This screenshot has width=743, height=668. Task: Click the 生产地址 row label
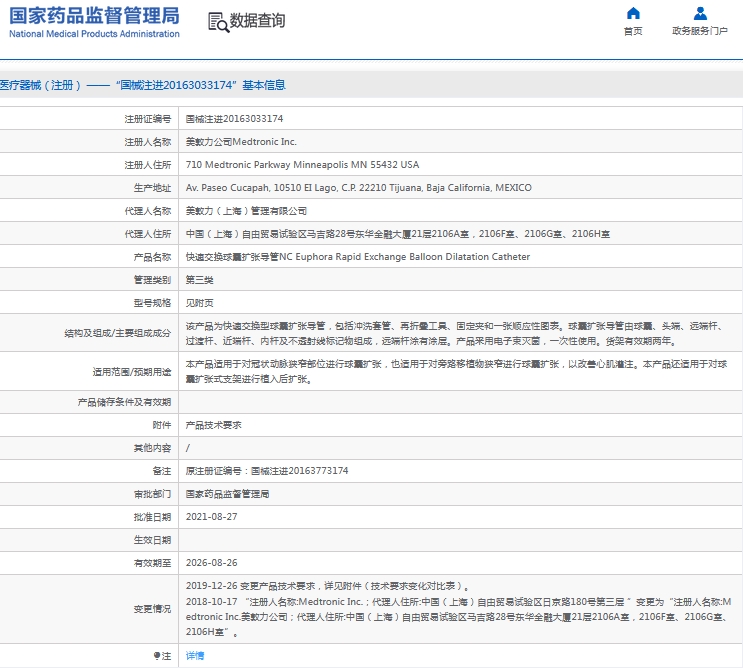pos(152,188)
